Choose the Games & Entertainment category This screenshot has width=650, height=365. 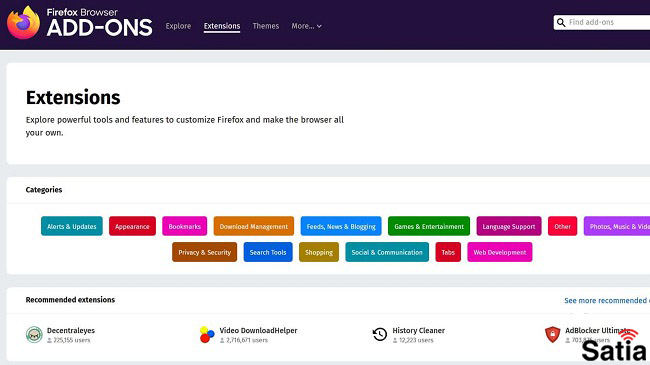(429, 226)
